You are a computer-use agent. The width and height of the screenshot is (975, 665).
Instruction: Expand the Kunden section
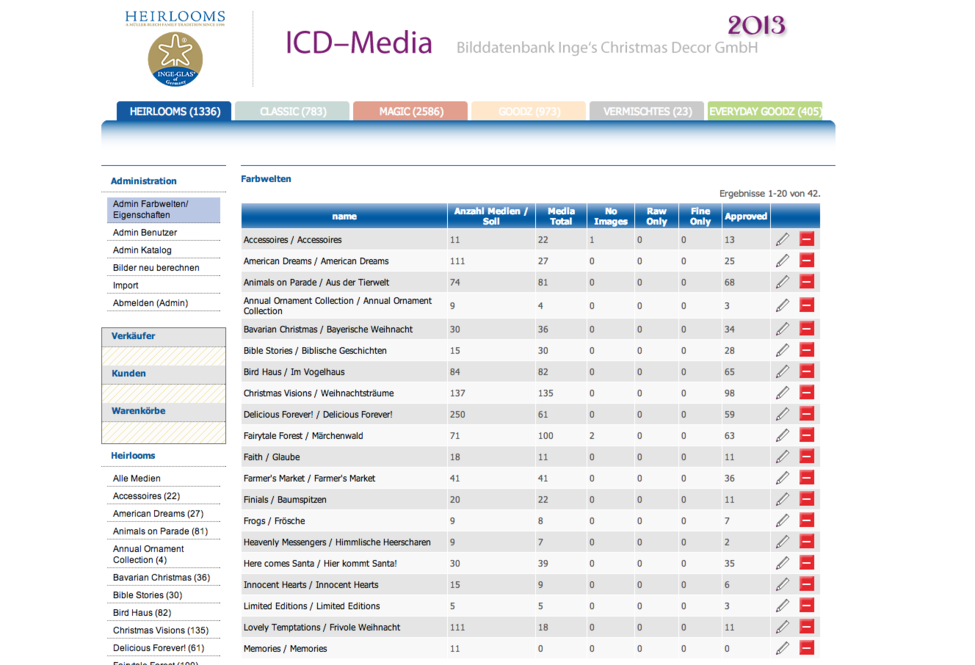tap(164, 373)
